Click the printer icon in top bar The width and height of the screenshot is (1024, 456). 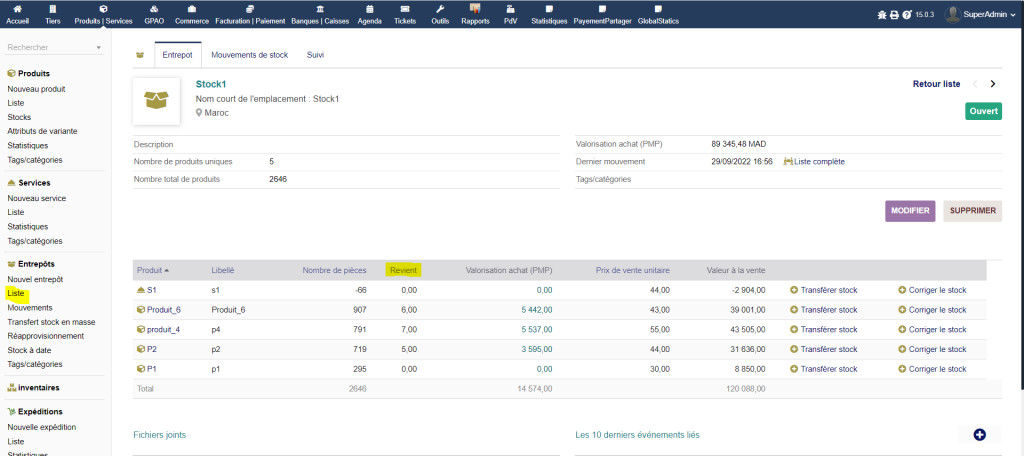[x=894, y=15]
